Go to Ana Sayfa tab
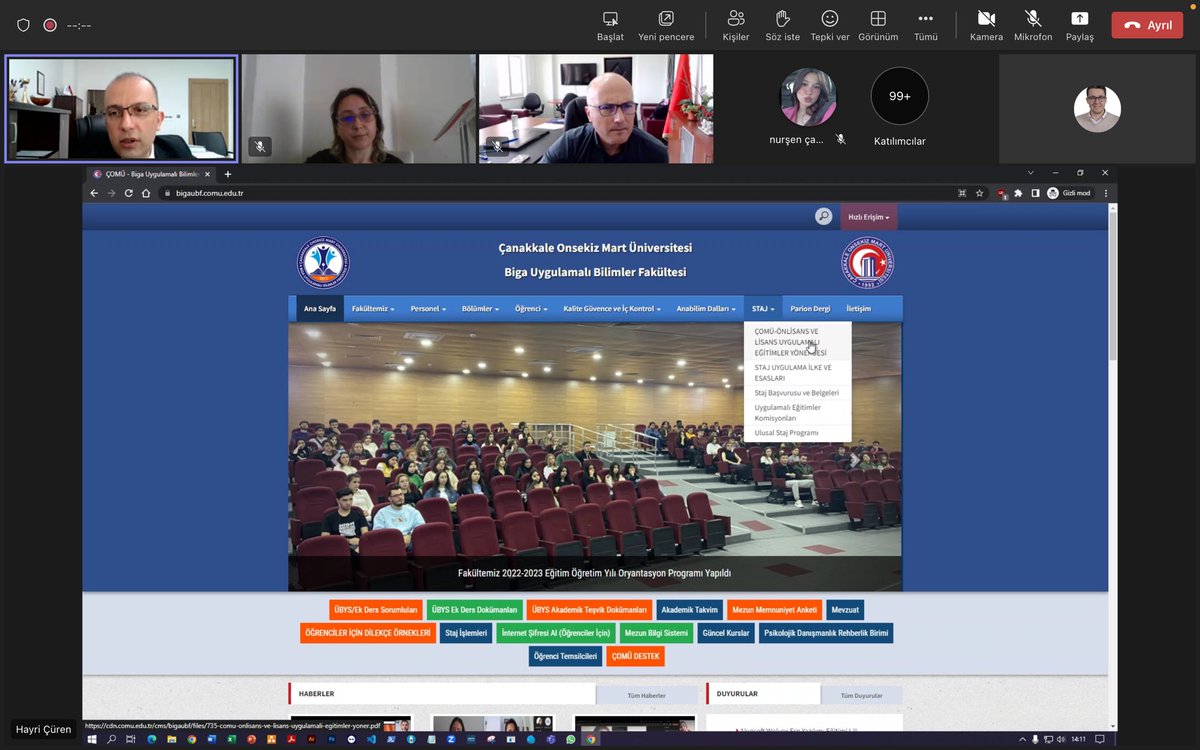Viewport: 1200px width, 750px height. (320, 309)
